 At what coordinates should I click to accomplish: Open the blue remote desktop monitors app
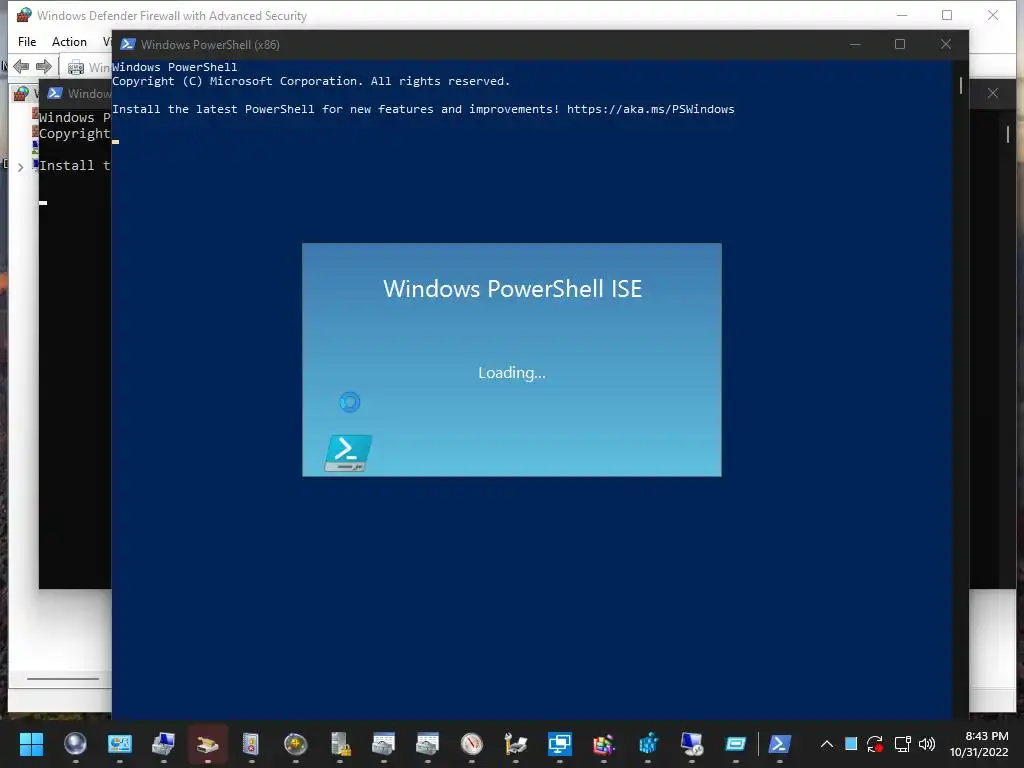(x=560, y=744)
